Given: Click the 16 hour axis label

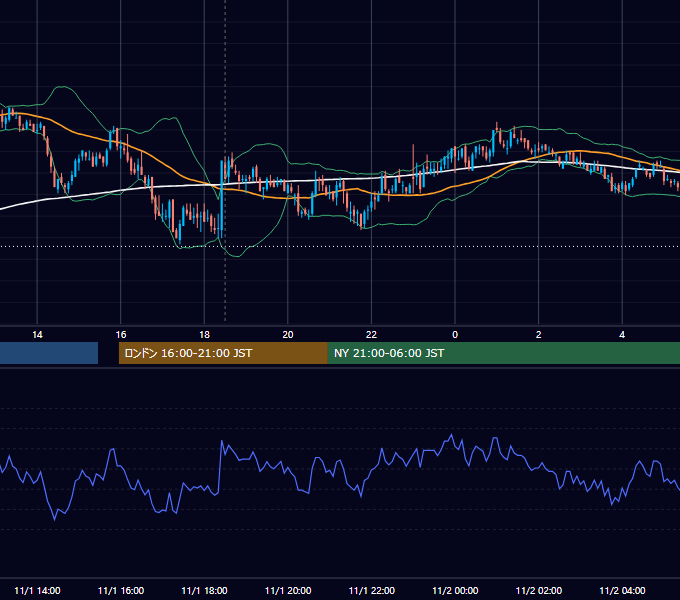Looking at the screenshot, I should (x=121, y=335).
